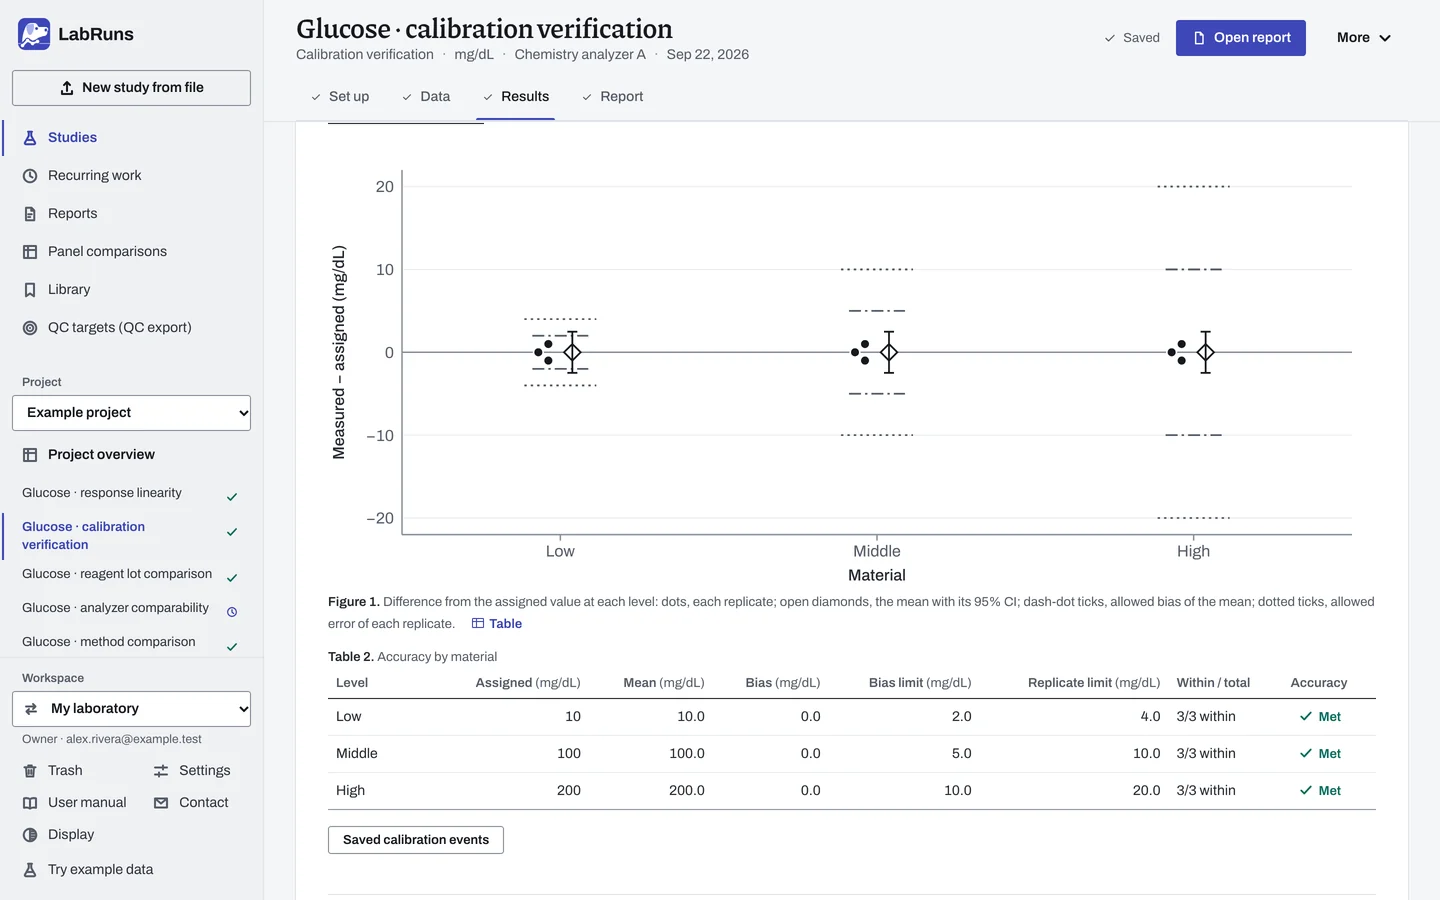Click the Reports document icon

tap(30, 214)
